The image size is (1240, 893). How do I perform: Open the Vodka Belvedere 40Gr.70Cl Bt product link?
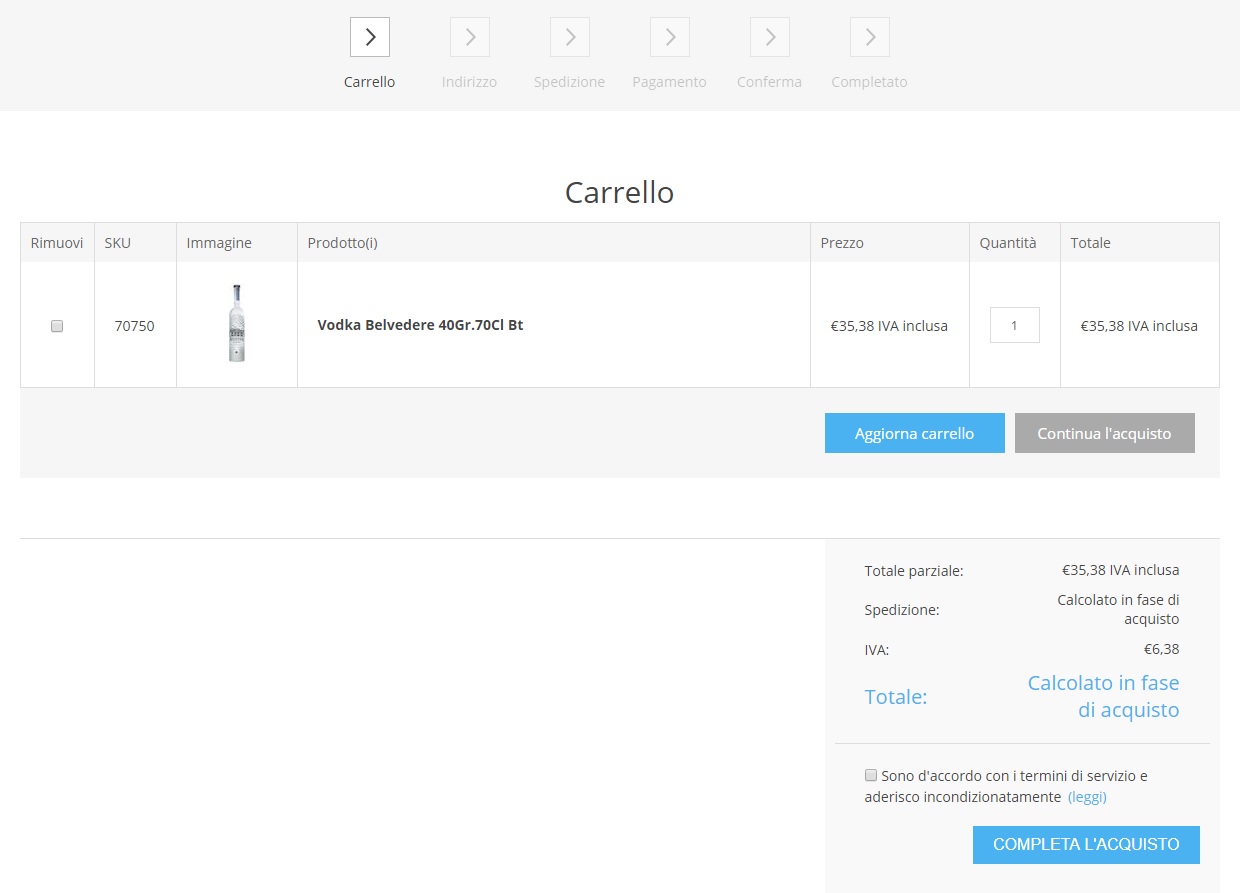[x=420, y=325]
